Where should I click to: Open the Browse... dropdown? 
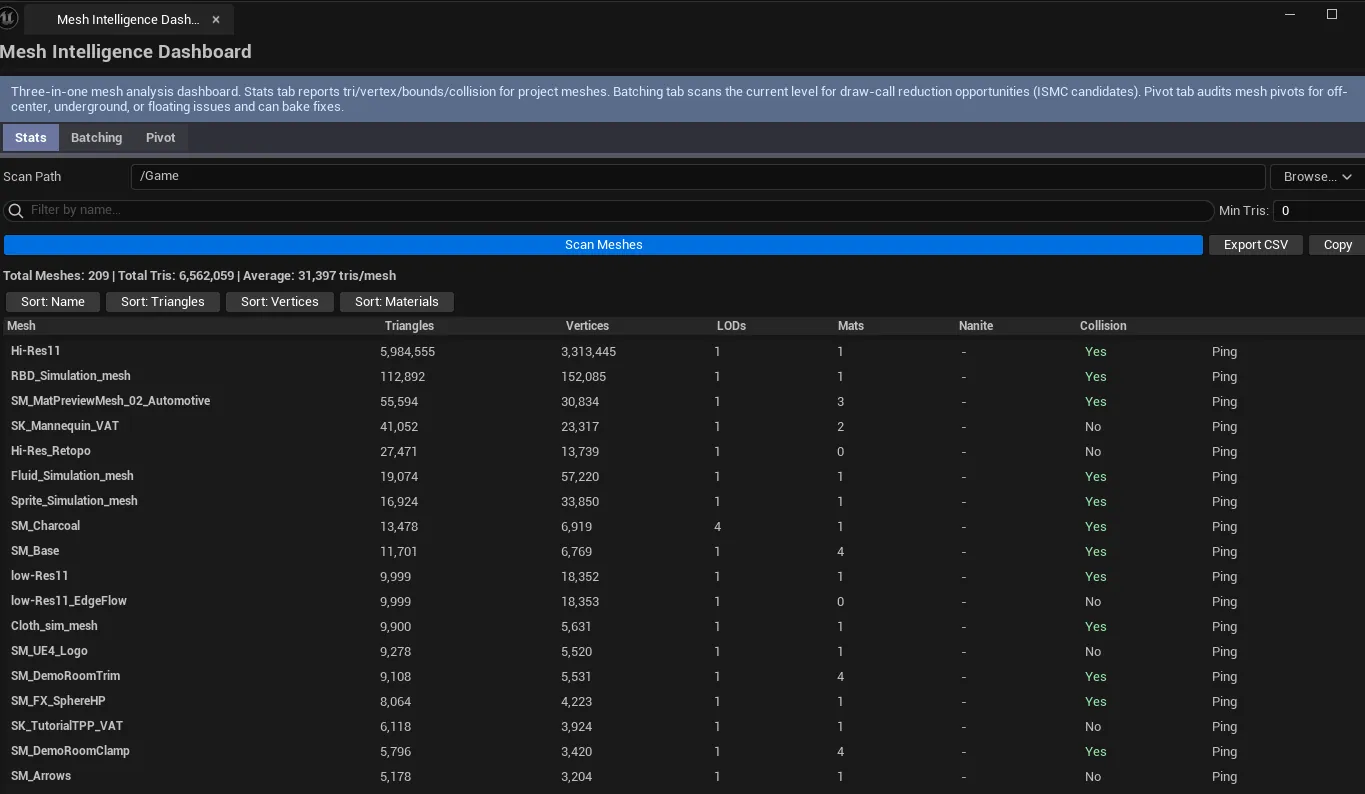tap(1317, 177)
